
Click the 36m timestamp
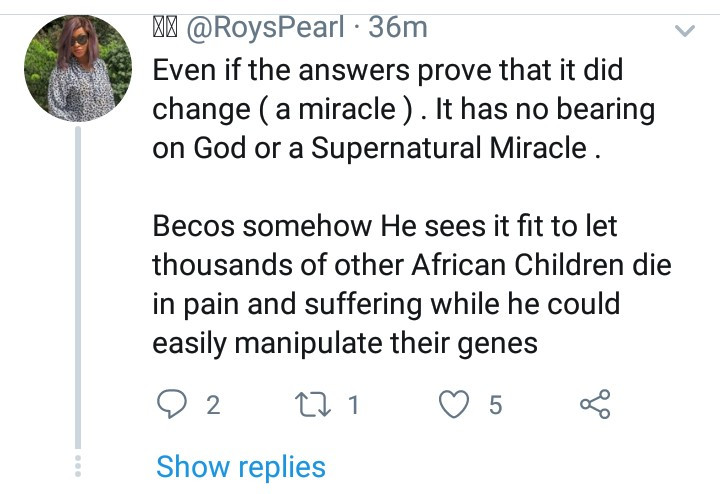pyautogui.click(x=398, y=28)
